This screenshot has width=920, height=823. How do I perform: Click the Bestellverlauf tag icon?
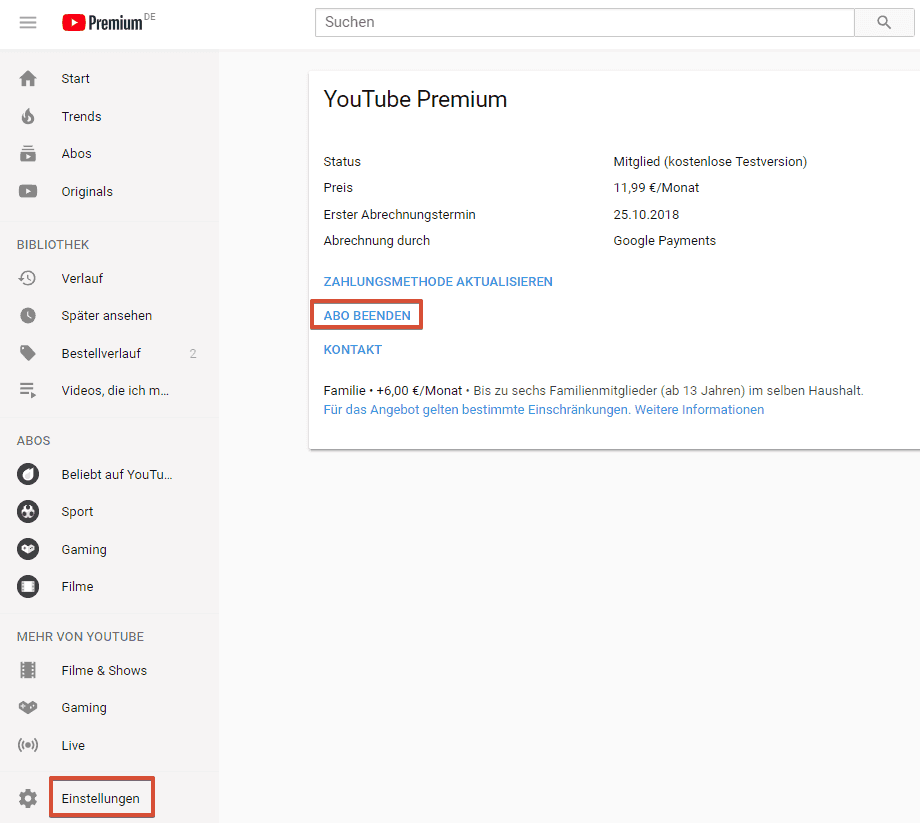[x=28, y=353]
